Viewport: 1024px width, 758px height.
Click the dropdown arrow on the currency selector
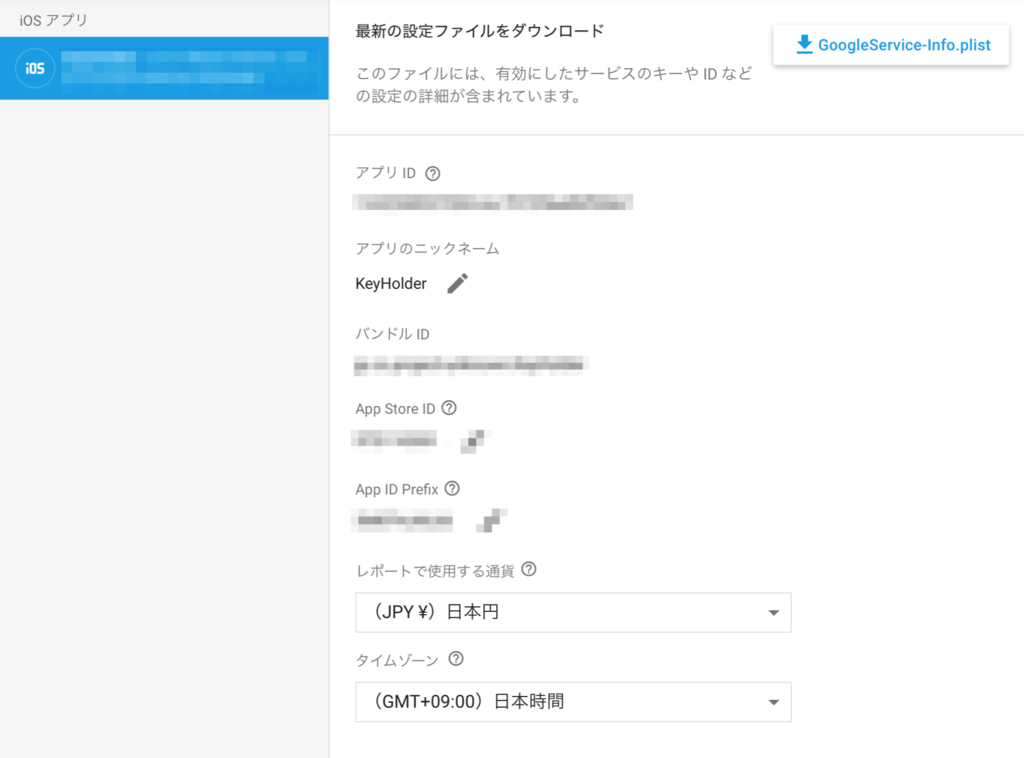[x=774, y=612]
